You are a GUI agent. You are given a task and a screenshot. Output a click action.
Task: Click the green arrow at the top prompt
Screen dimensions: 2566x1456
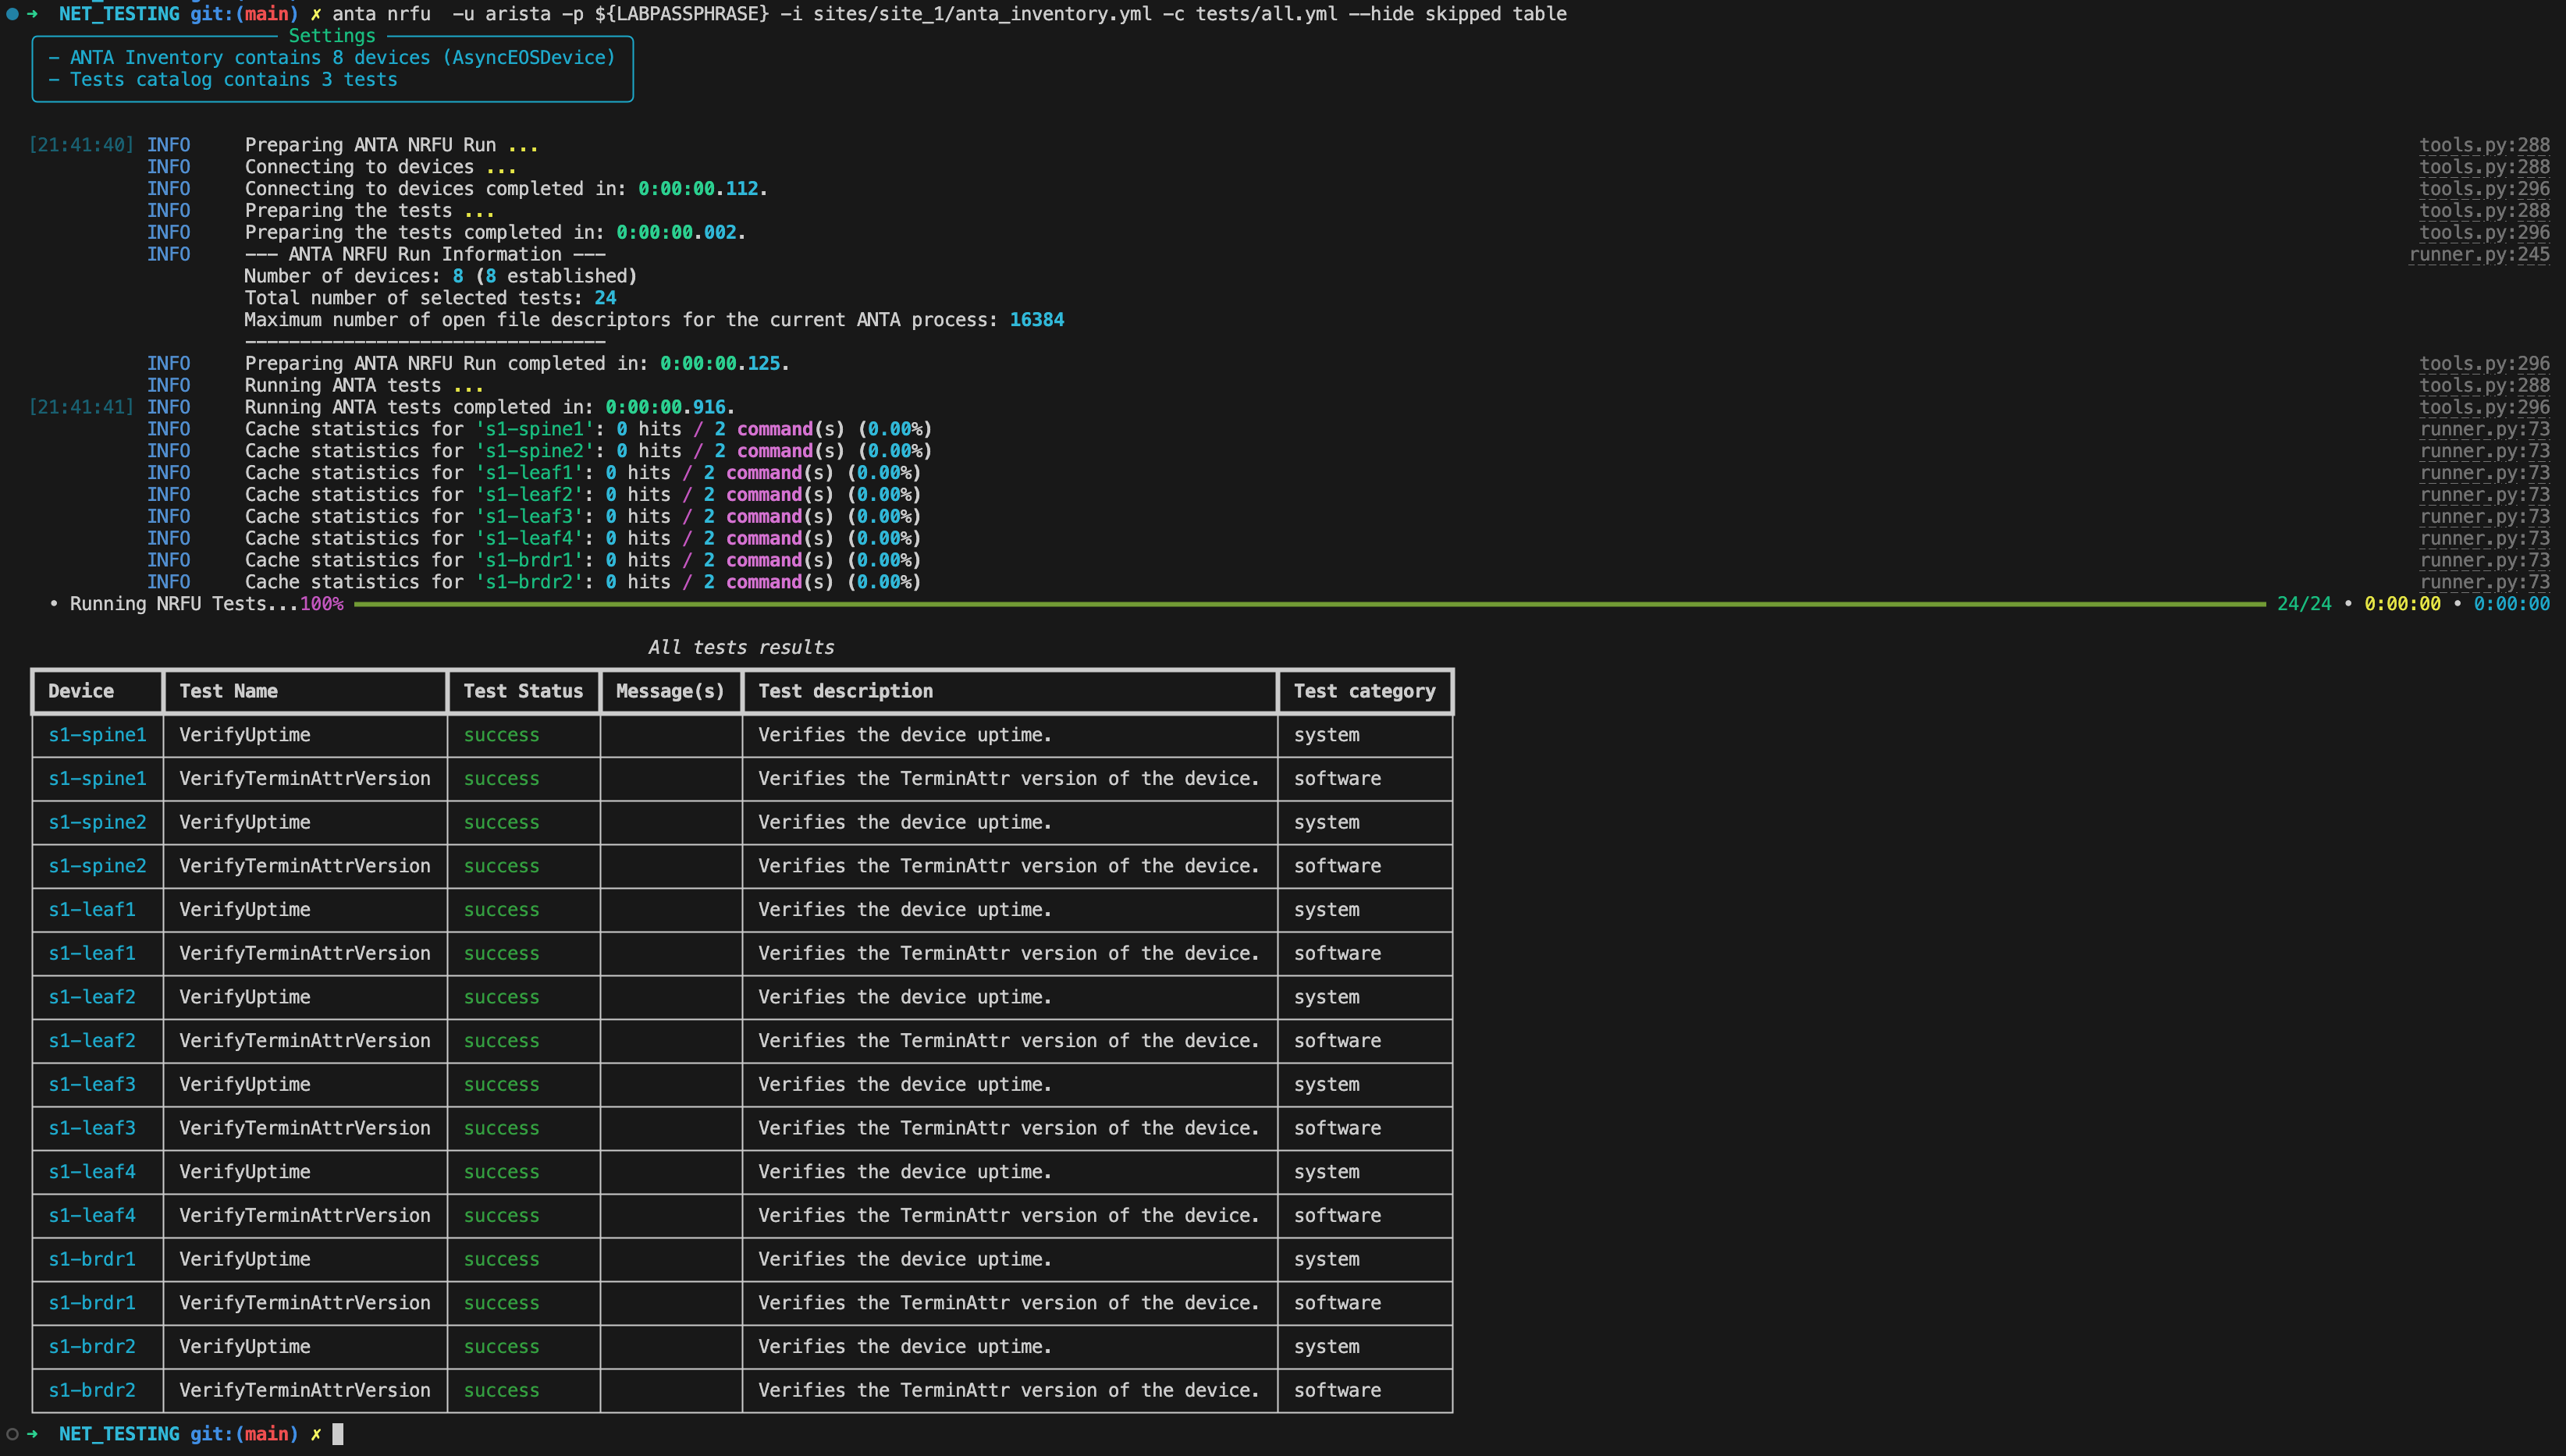(x=32, y=14)
